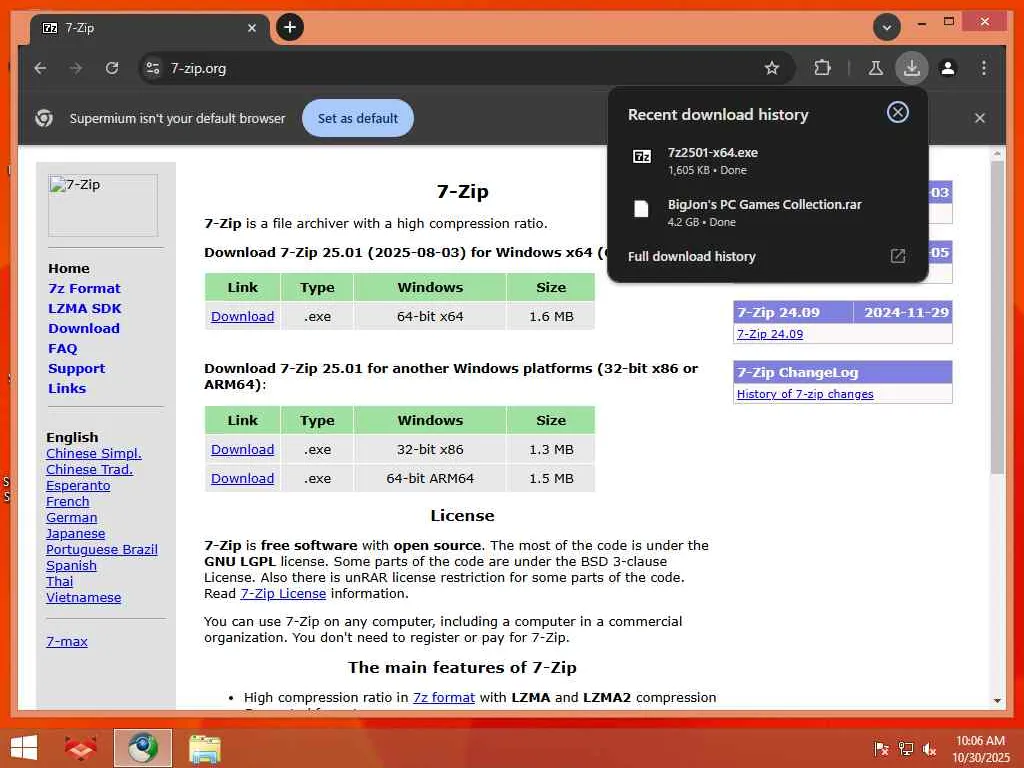Switch language to German
The height and width of the screenshot is (768, 1024).
pyautogui.click(x=71, y=518)
